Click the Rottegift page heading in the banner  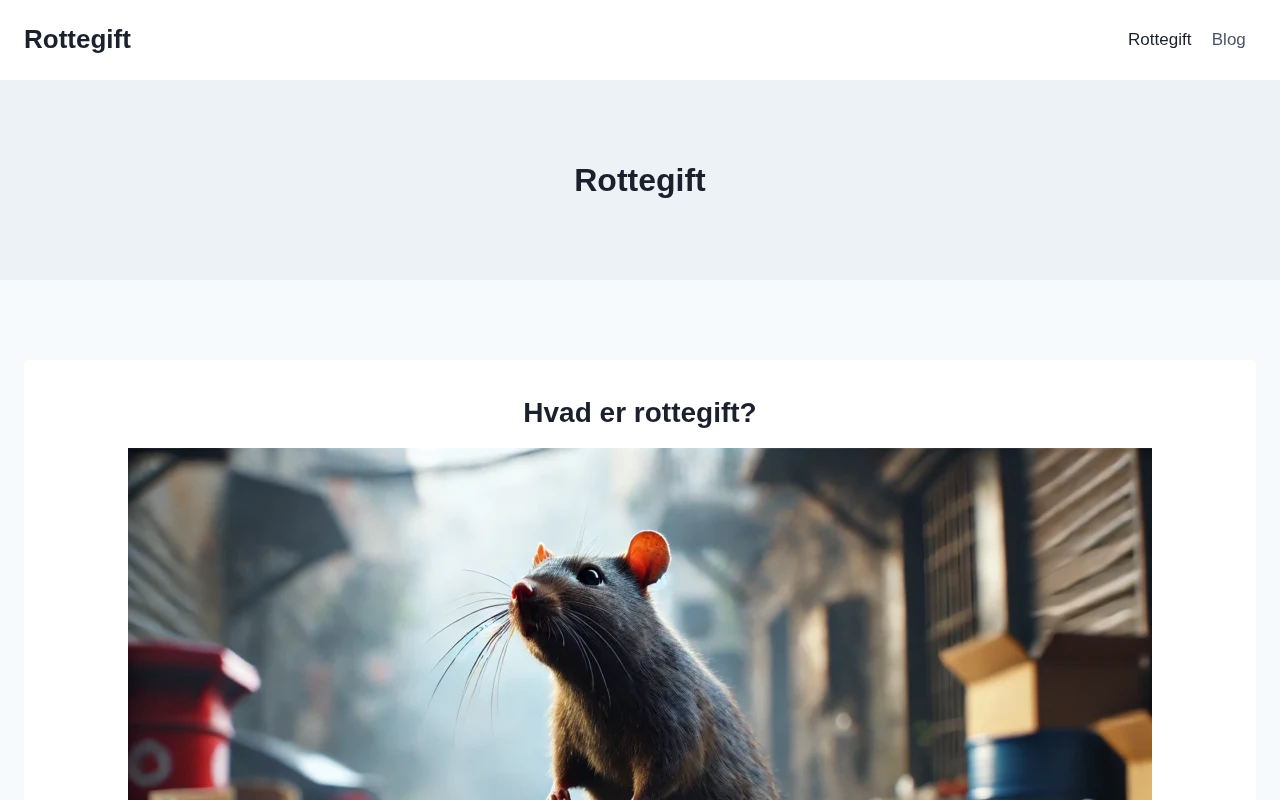click(640, 180)
